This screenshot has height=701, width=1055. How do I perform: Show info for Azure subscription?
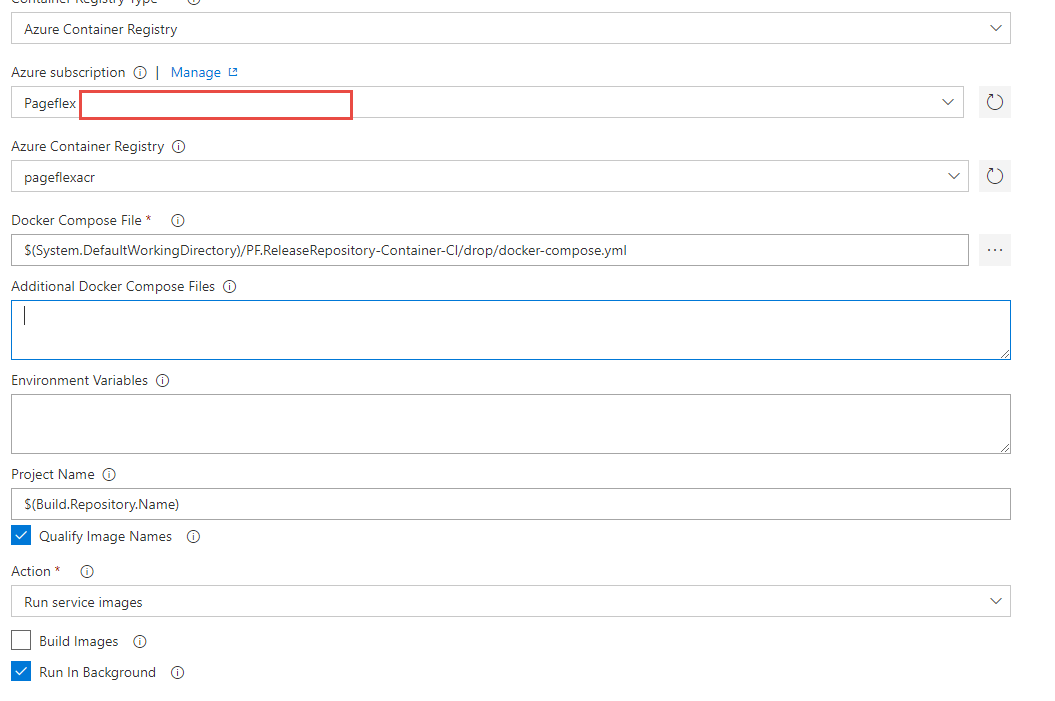pyautogui.click(x=140, y=73)
